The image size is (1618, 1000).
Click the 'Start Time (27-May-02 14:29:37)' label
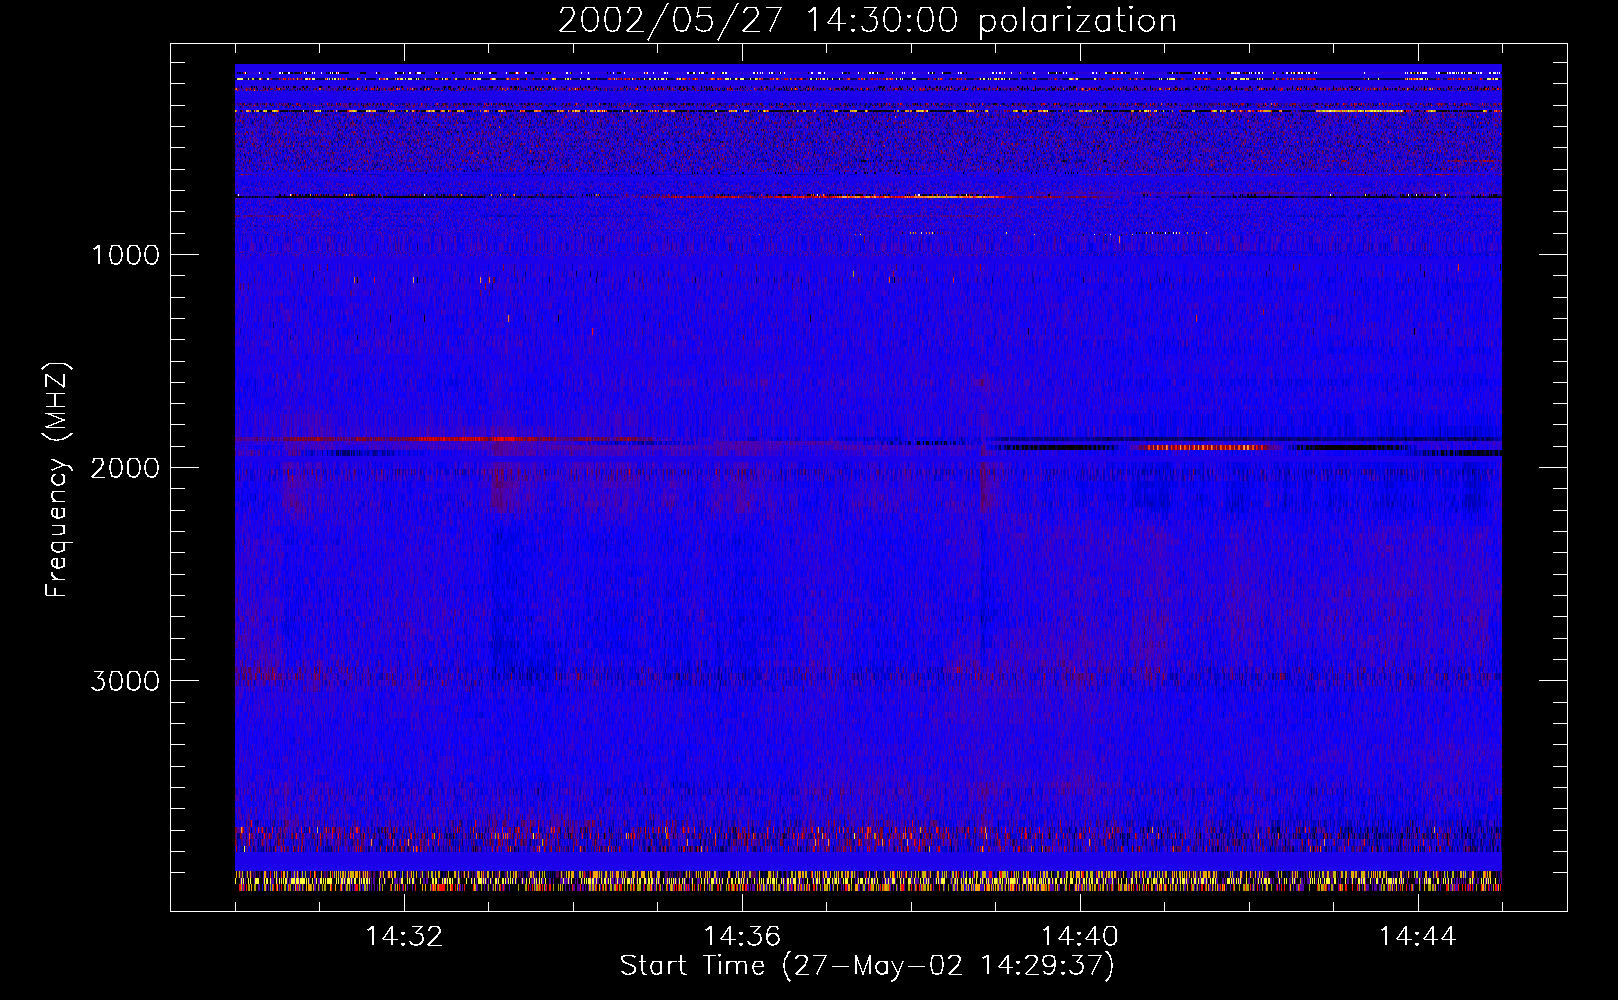867,966
